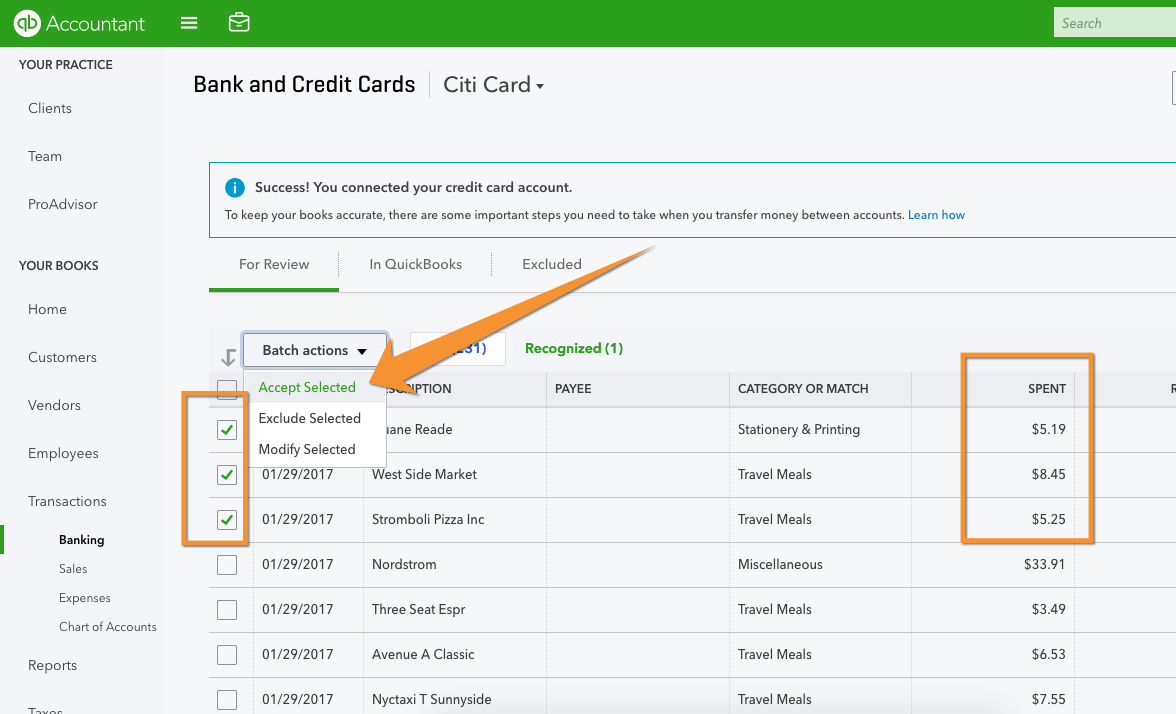
Task: Click the $7.55 spent amount
Action: [x=1048, y=699]
